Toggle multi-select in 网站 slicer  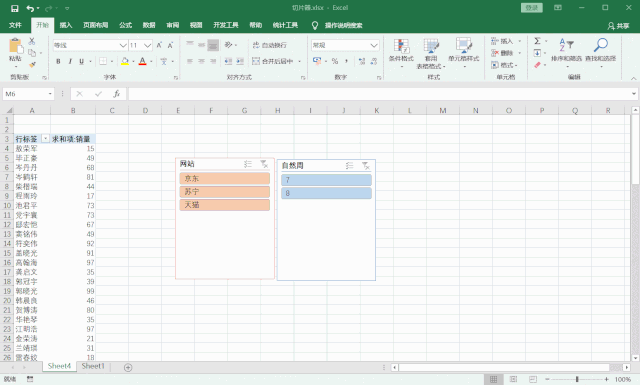pyautogui.click(x=248, y=164)
